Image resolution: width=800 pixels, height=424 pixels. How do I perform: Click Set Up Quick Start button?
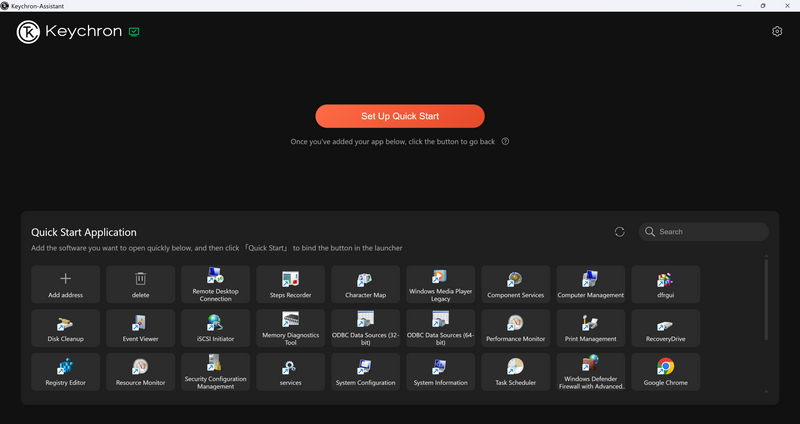(x=400, y=116)
